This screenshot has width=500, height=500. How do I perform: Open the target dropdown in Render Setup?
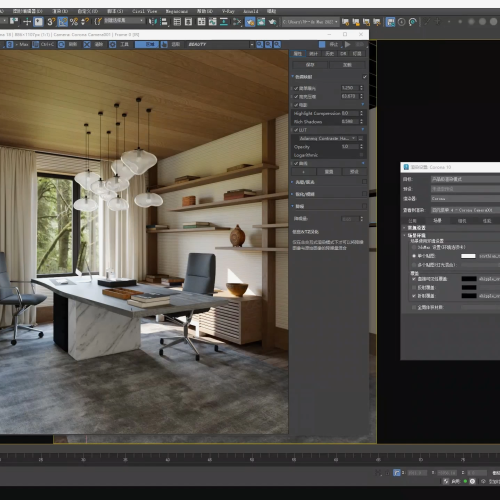coord(465,179)
